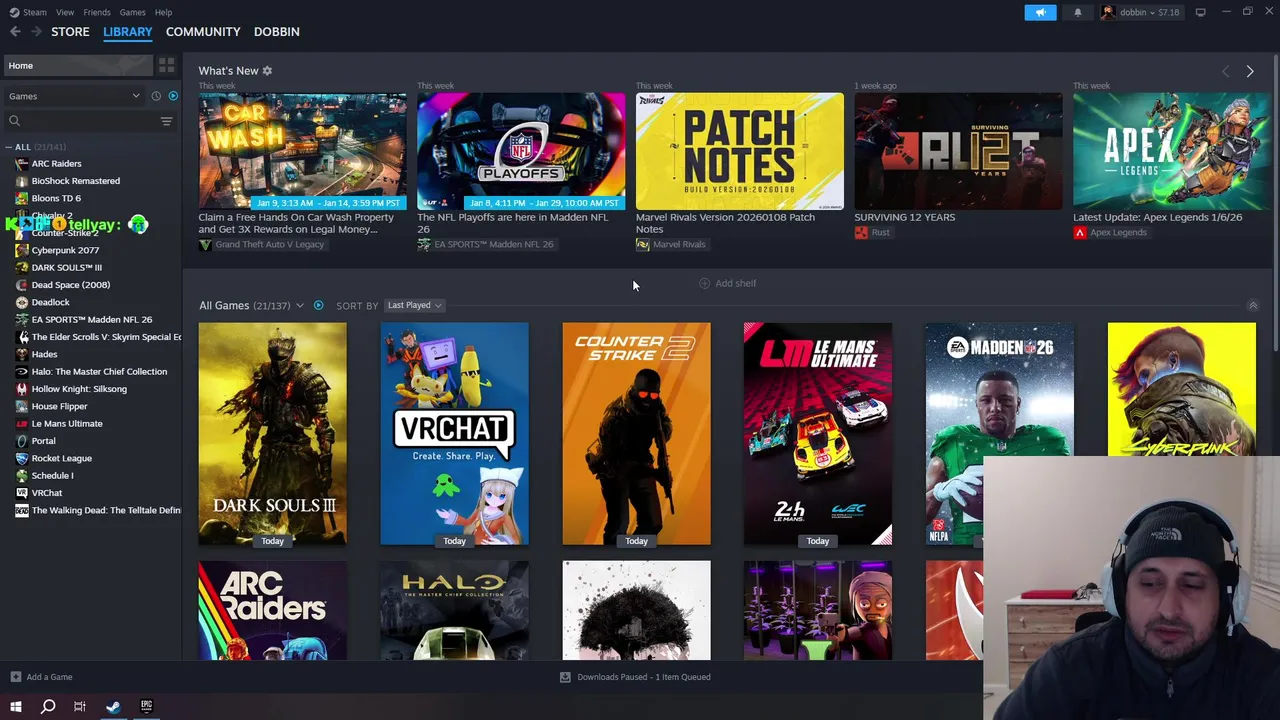Screen dimensions: 1280x720
Task: Open Dark Souls III game cover
Action: coord(272,434)
